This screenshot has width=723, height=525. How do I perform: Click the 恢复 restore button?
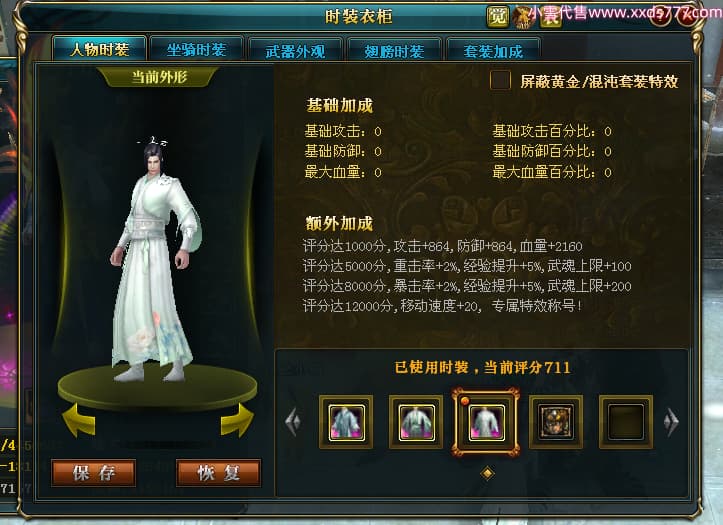point(219,473)
